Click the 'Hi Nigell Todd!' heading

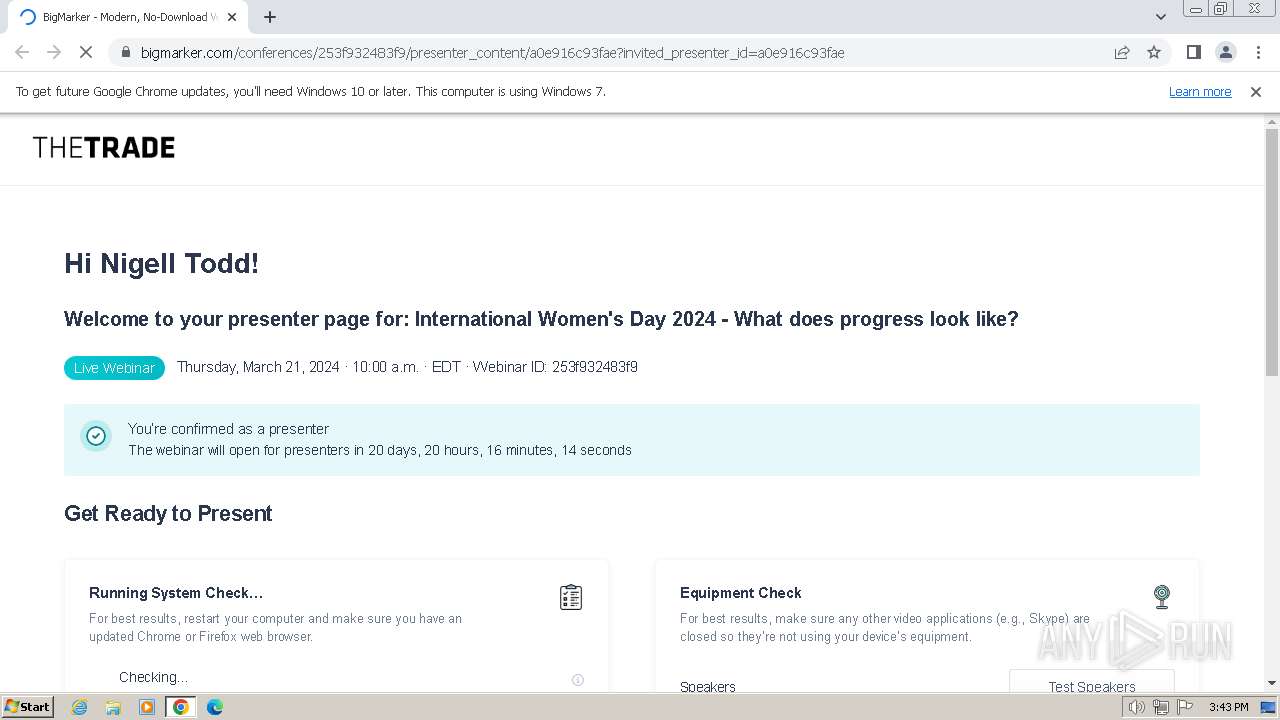coord(162,264)
